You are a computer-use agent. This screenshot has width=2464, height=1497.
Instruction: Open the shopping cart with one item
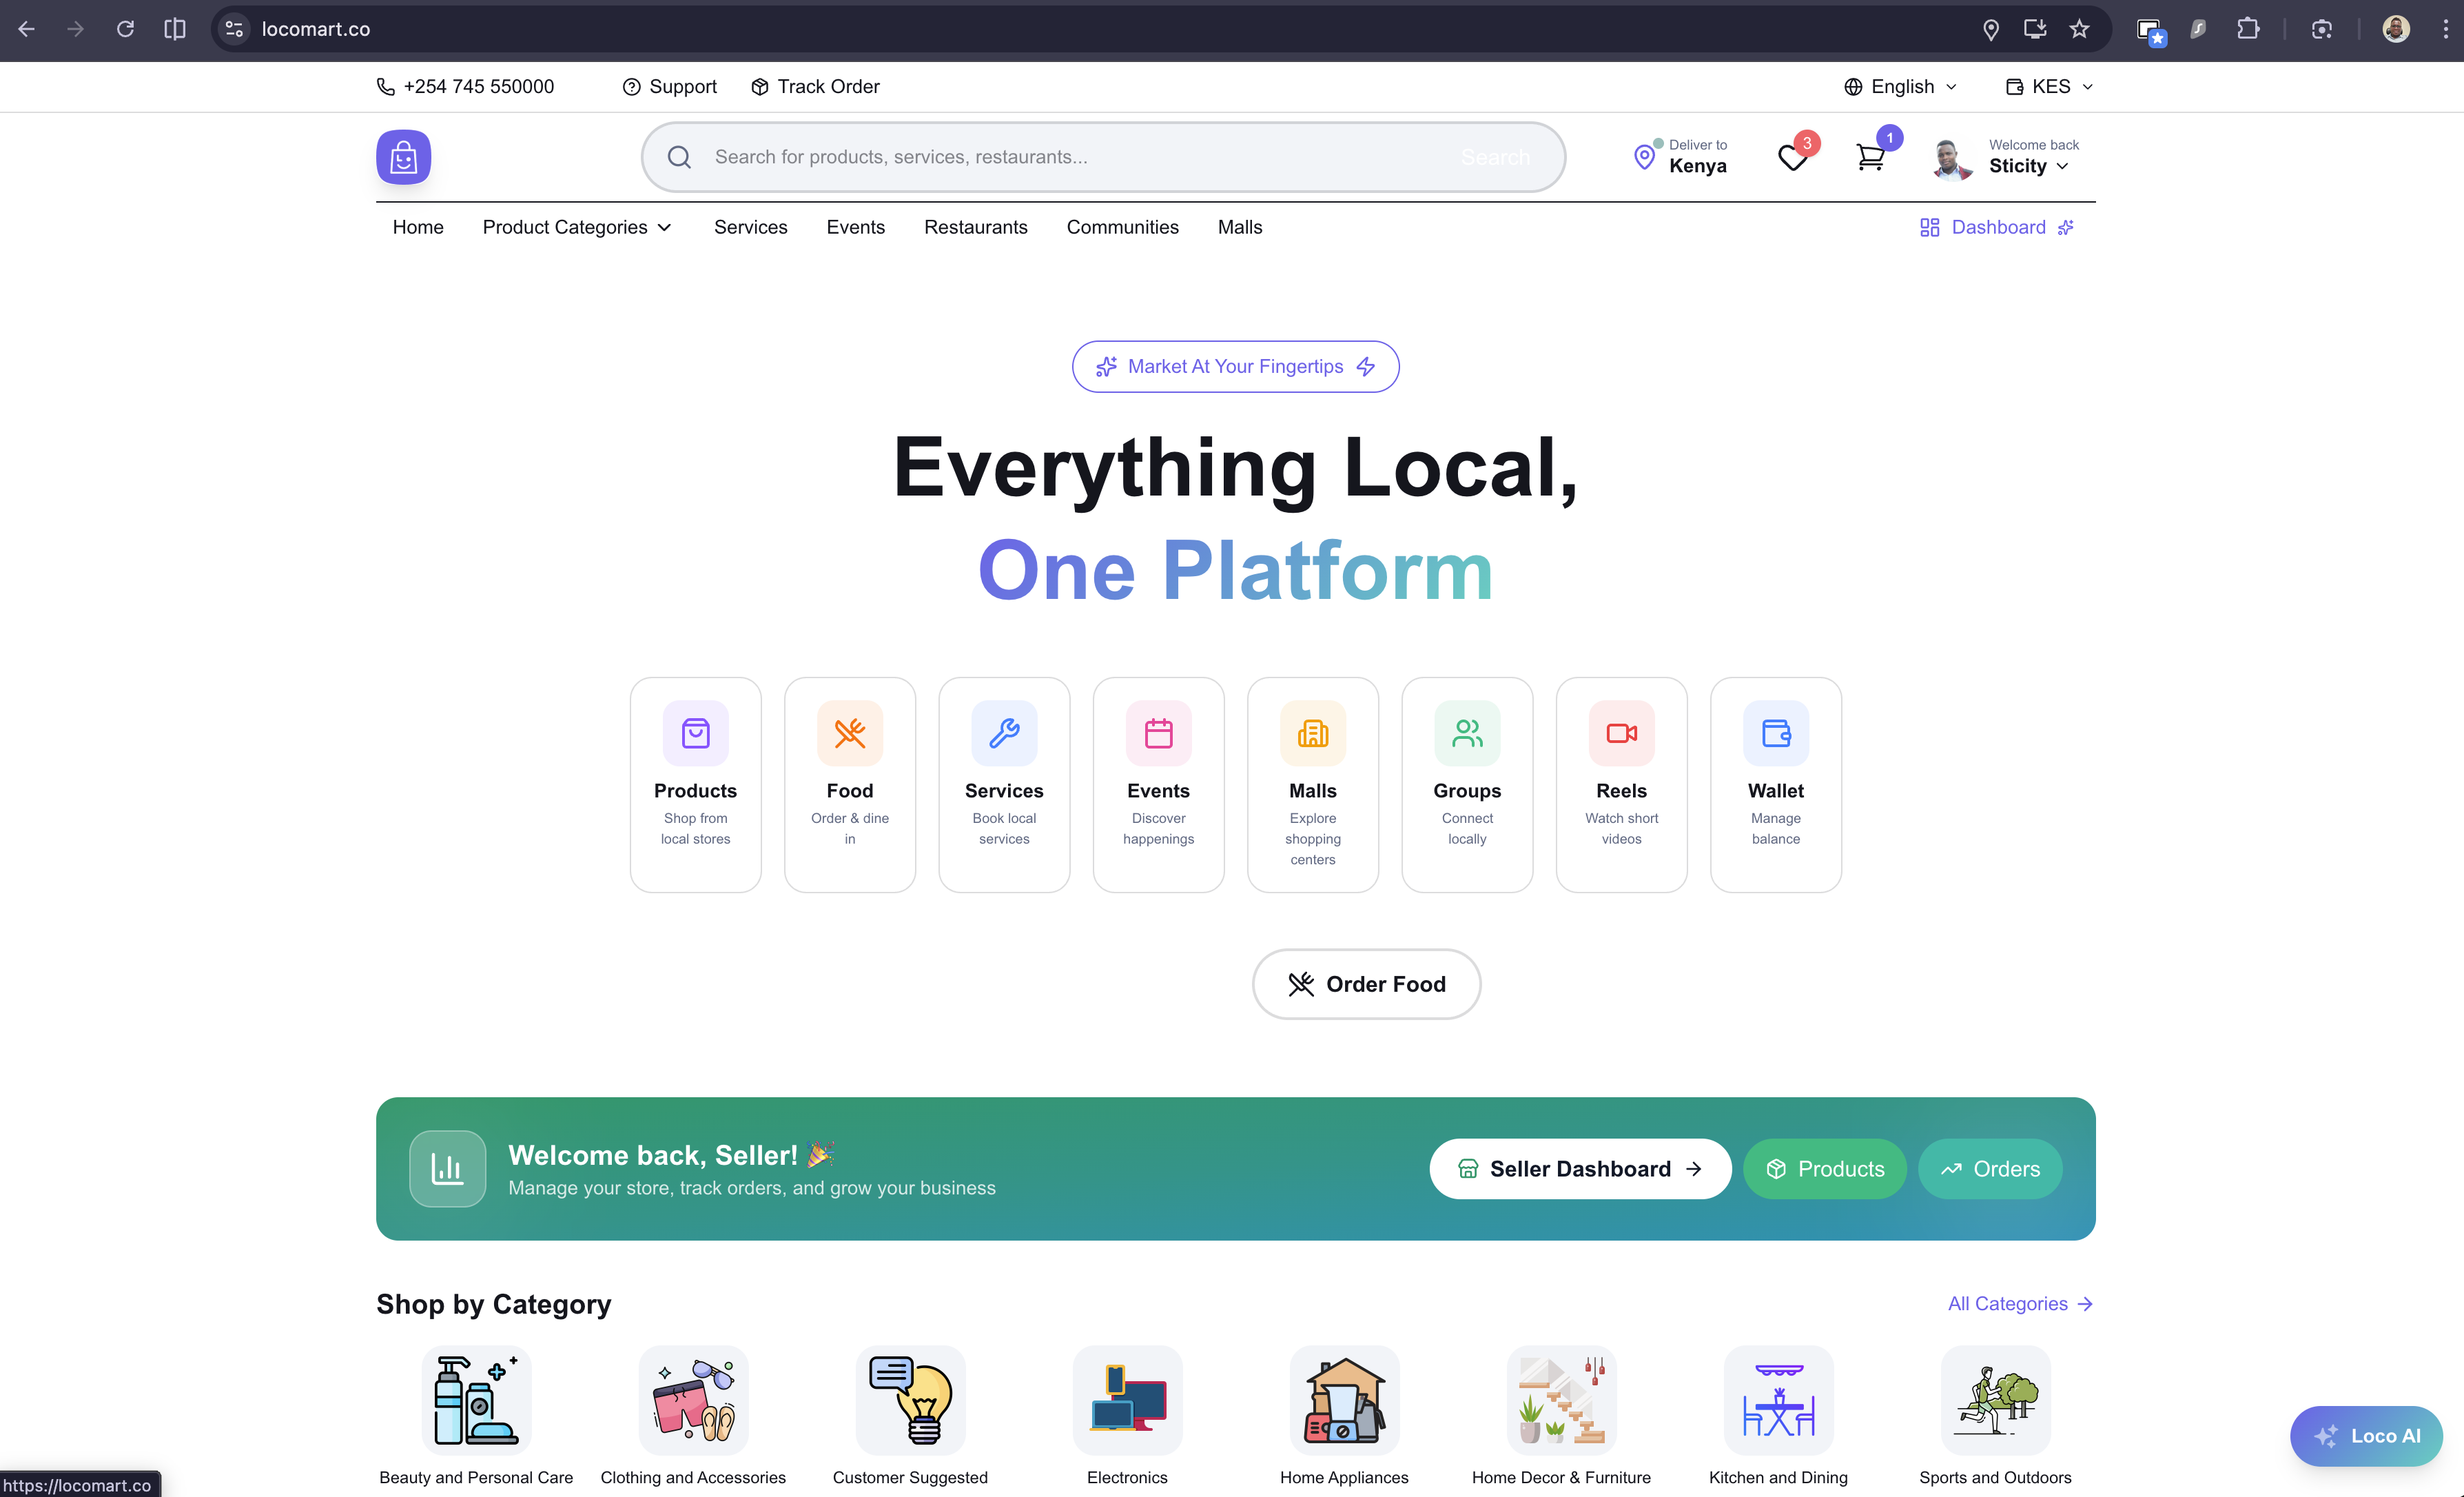(x=1869, y=157)
